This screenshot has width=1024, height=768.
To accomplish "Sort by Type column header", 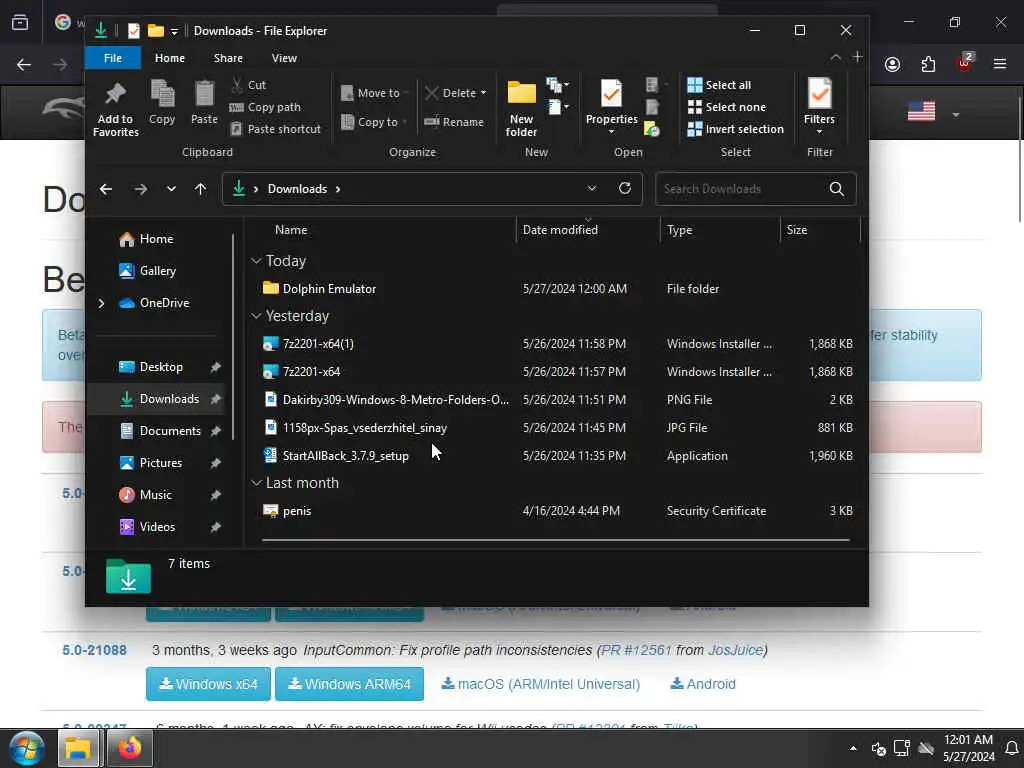I will pyautogui.click(x=720, y=230).
